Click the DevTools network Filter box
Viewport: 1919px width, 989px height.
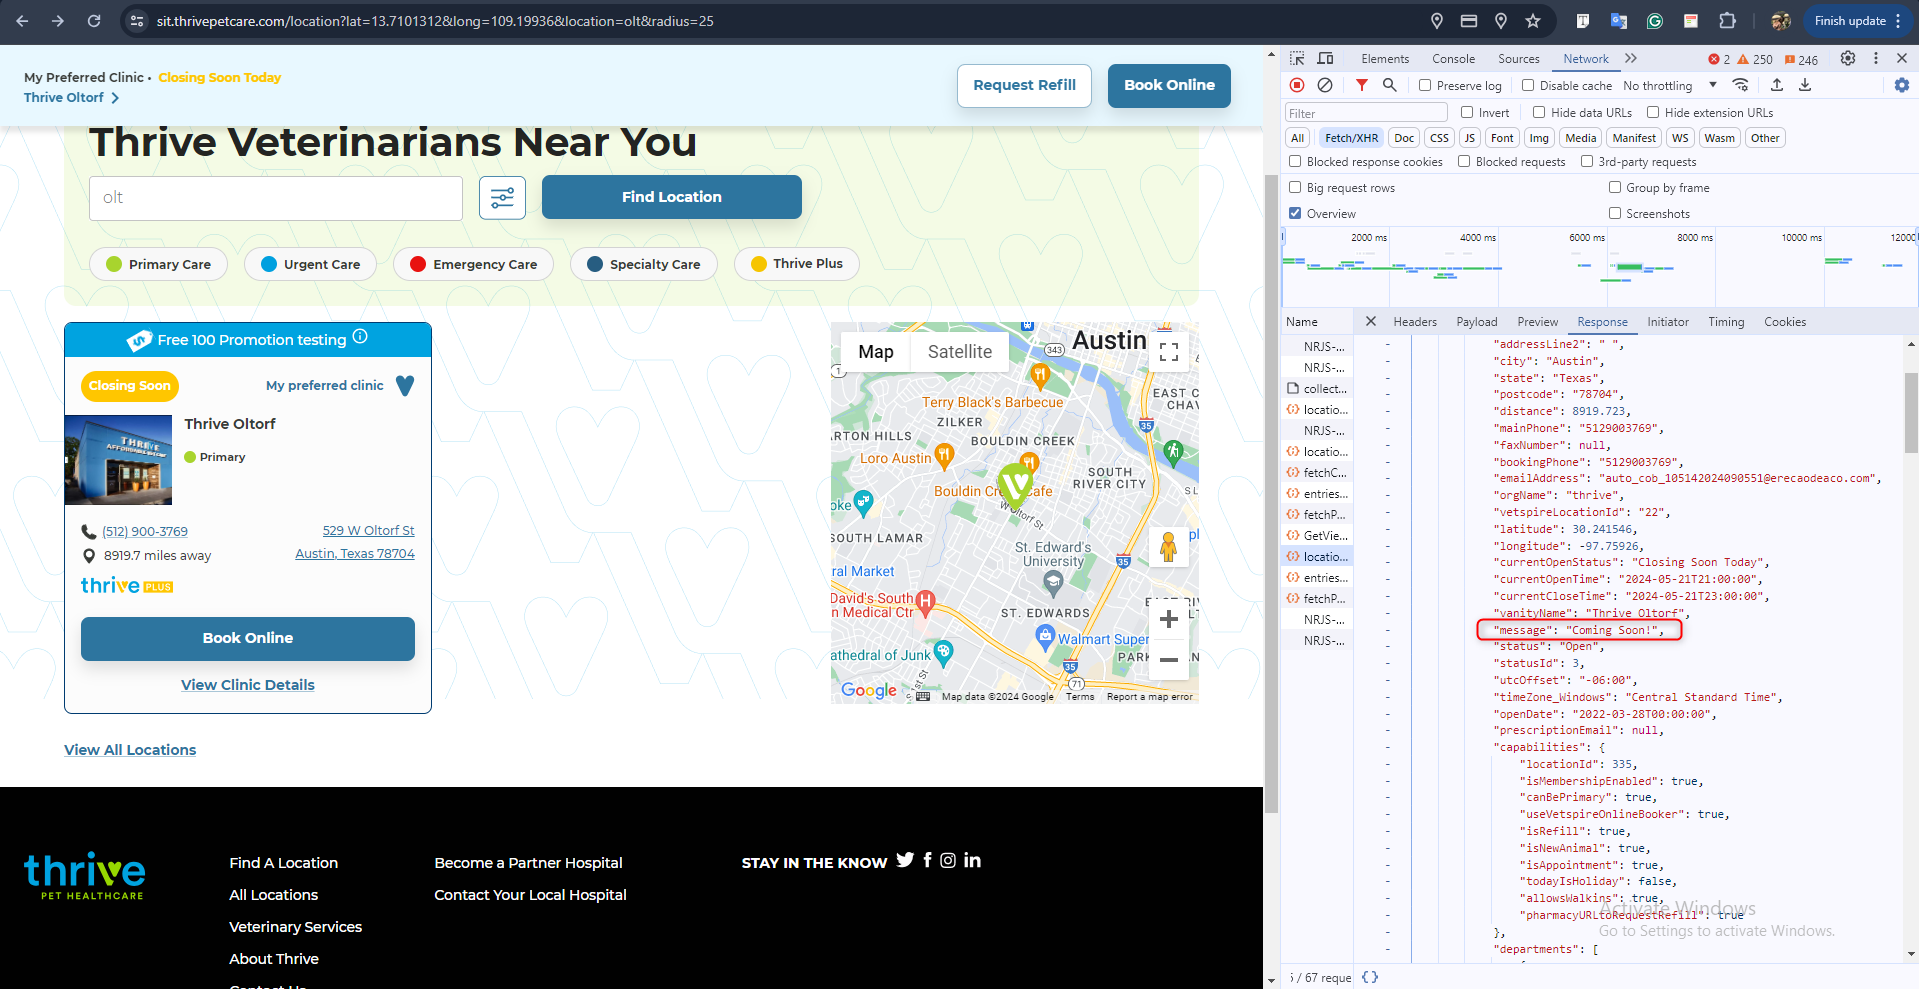coord(1366,113)
